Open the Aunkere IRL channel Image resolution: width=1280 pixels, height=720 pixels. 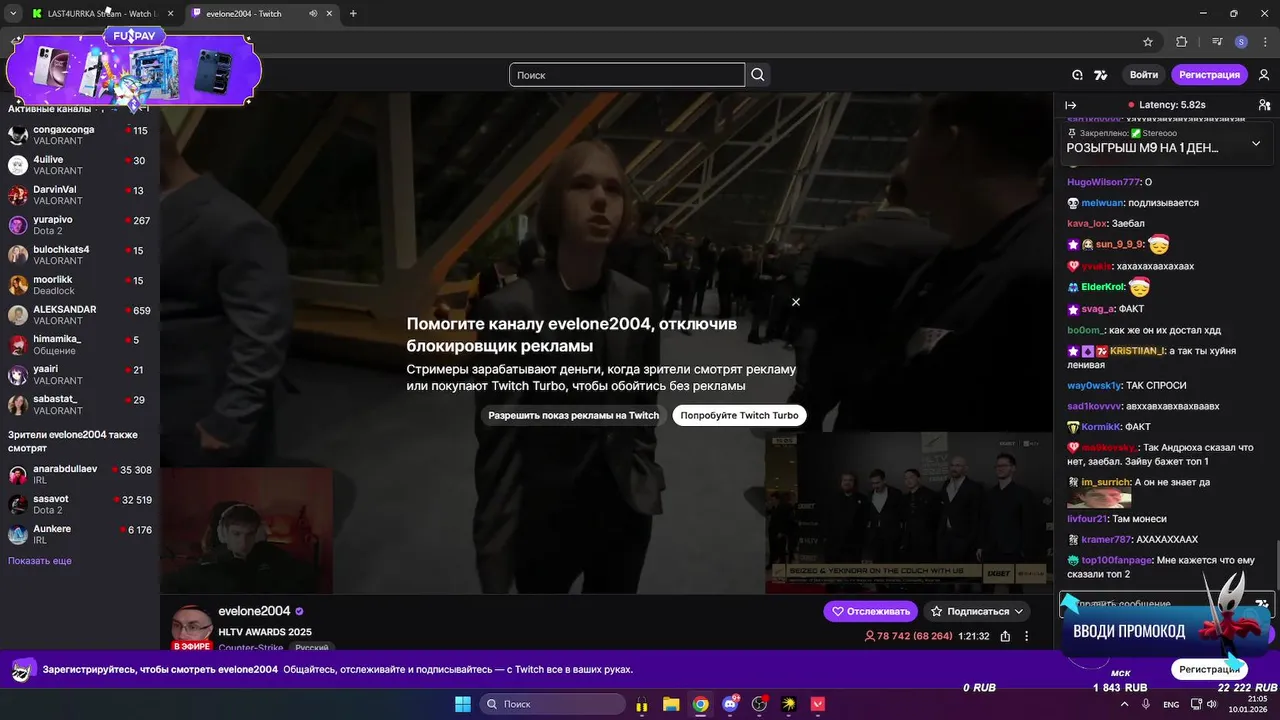pos(80,534)
